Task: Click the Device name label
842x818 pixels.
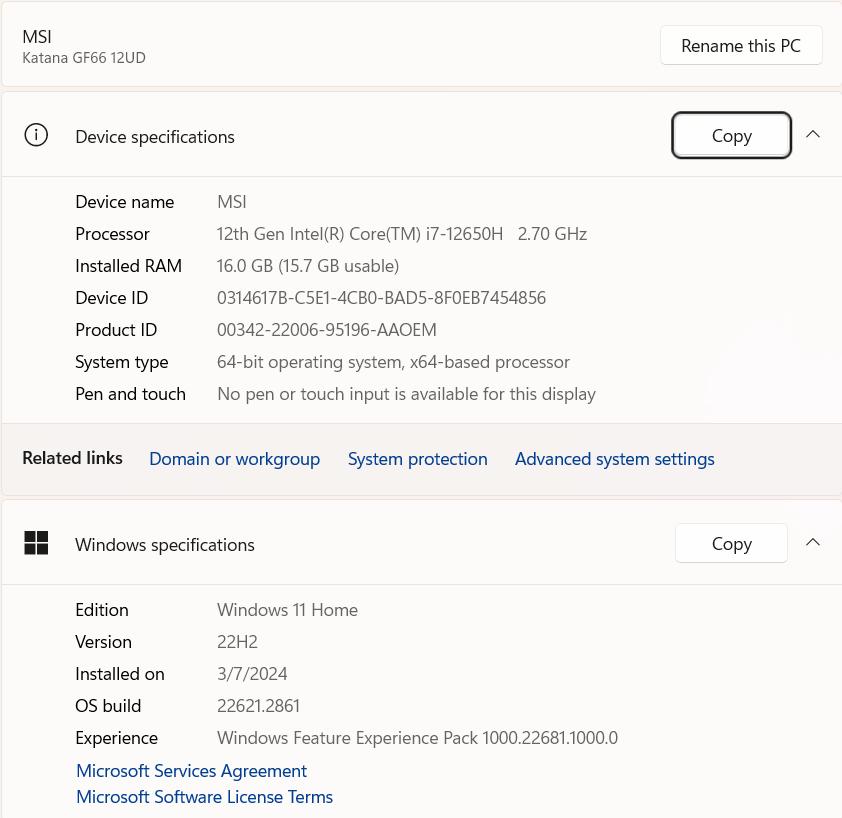Action: 125,202
